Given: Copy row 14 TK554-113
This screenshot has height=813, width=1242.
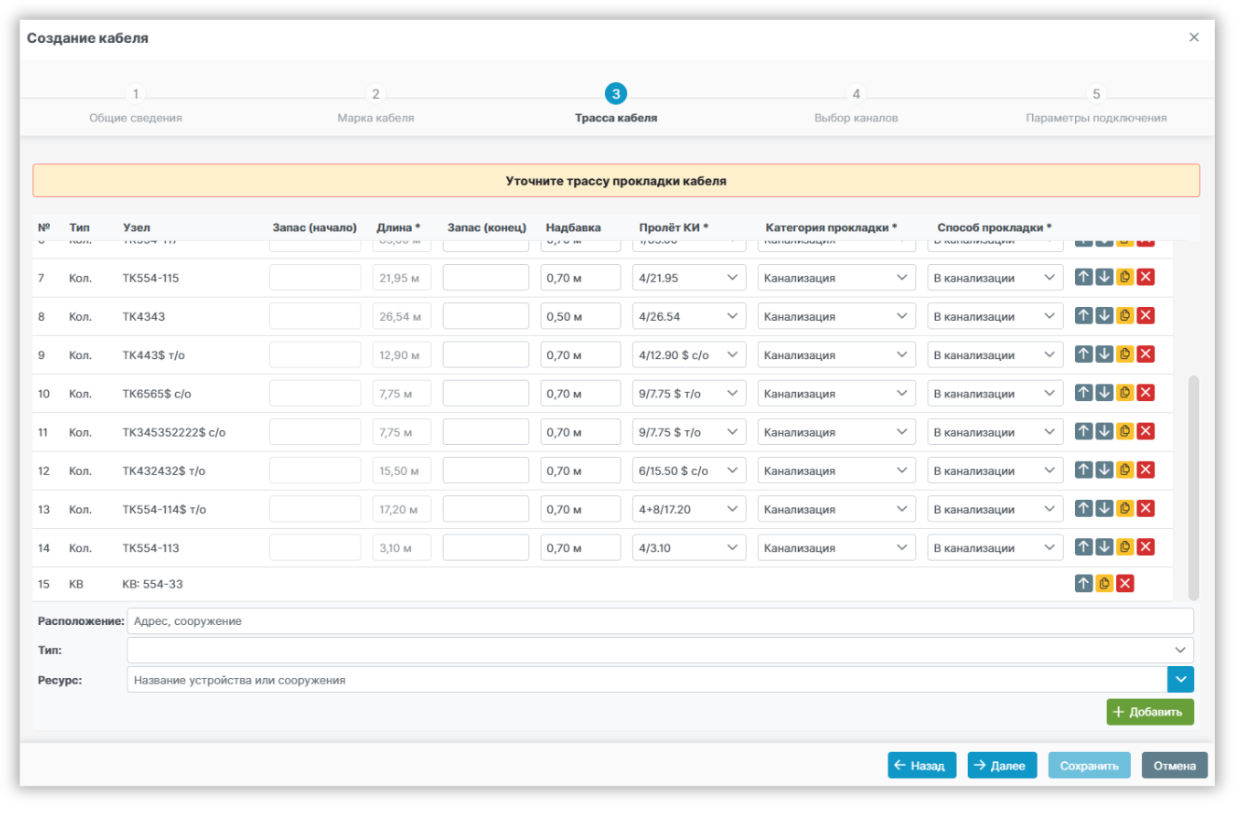Looking at the screenshot, I should (x=1125, y=547).
